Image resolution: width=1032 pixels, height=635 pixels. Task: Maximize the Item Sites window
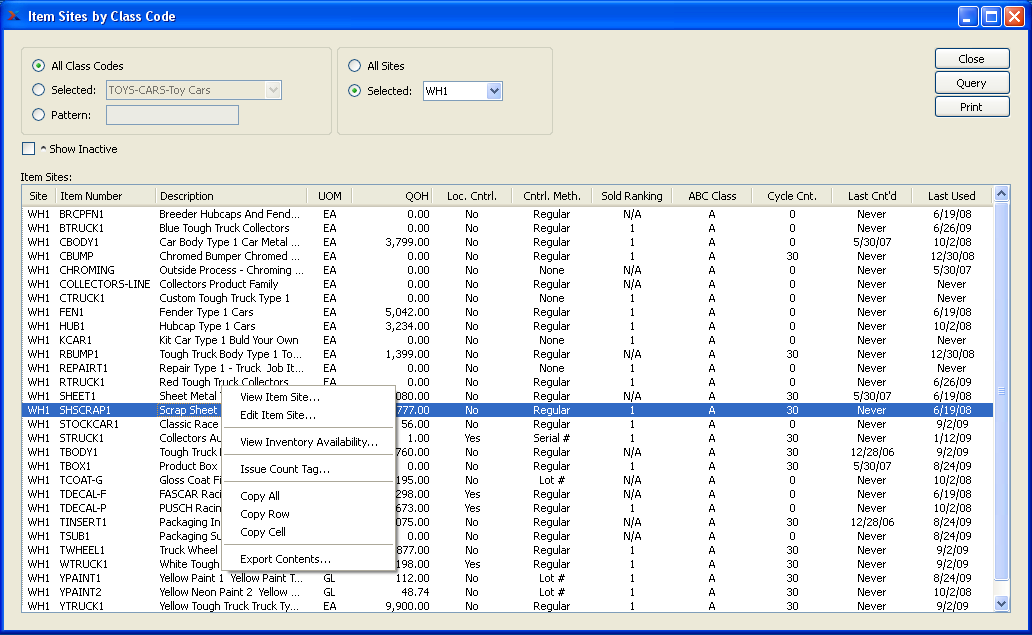click(x=991, y=16)
